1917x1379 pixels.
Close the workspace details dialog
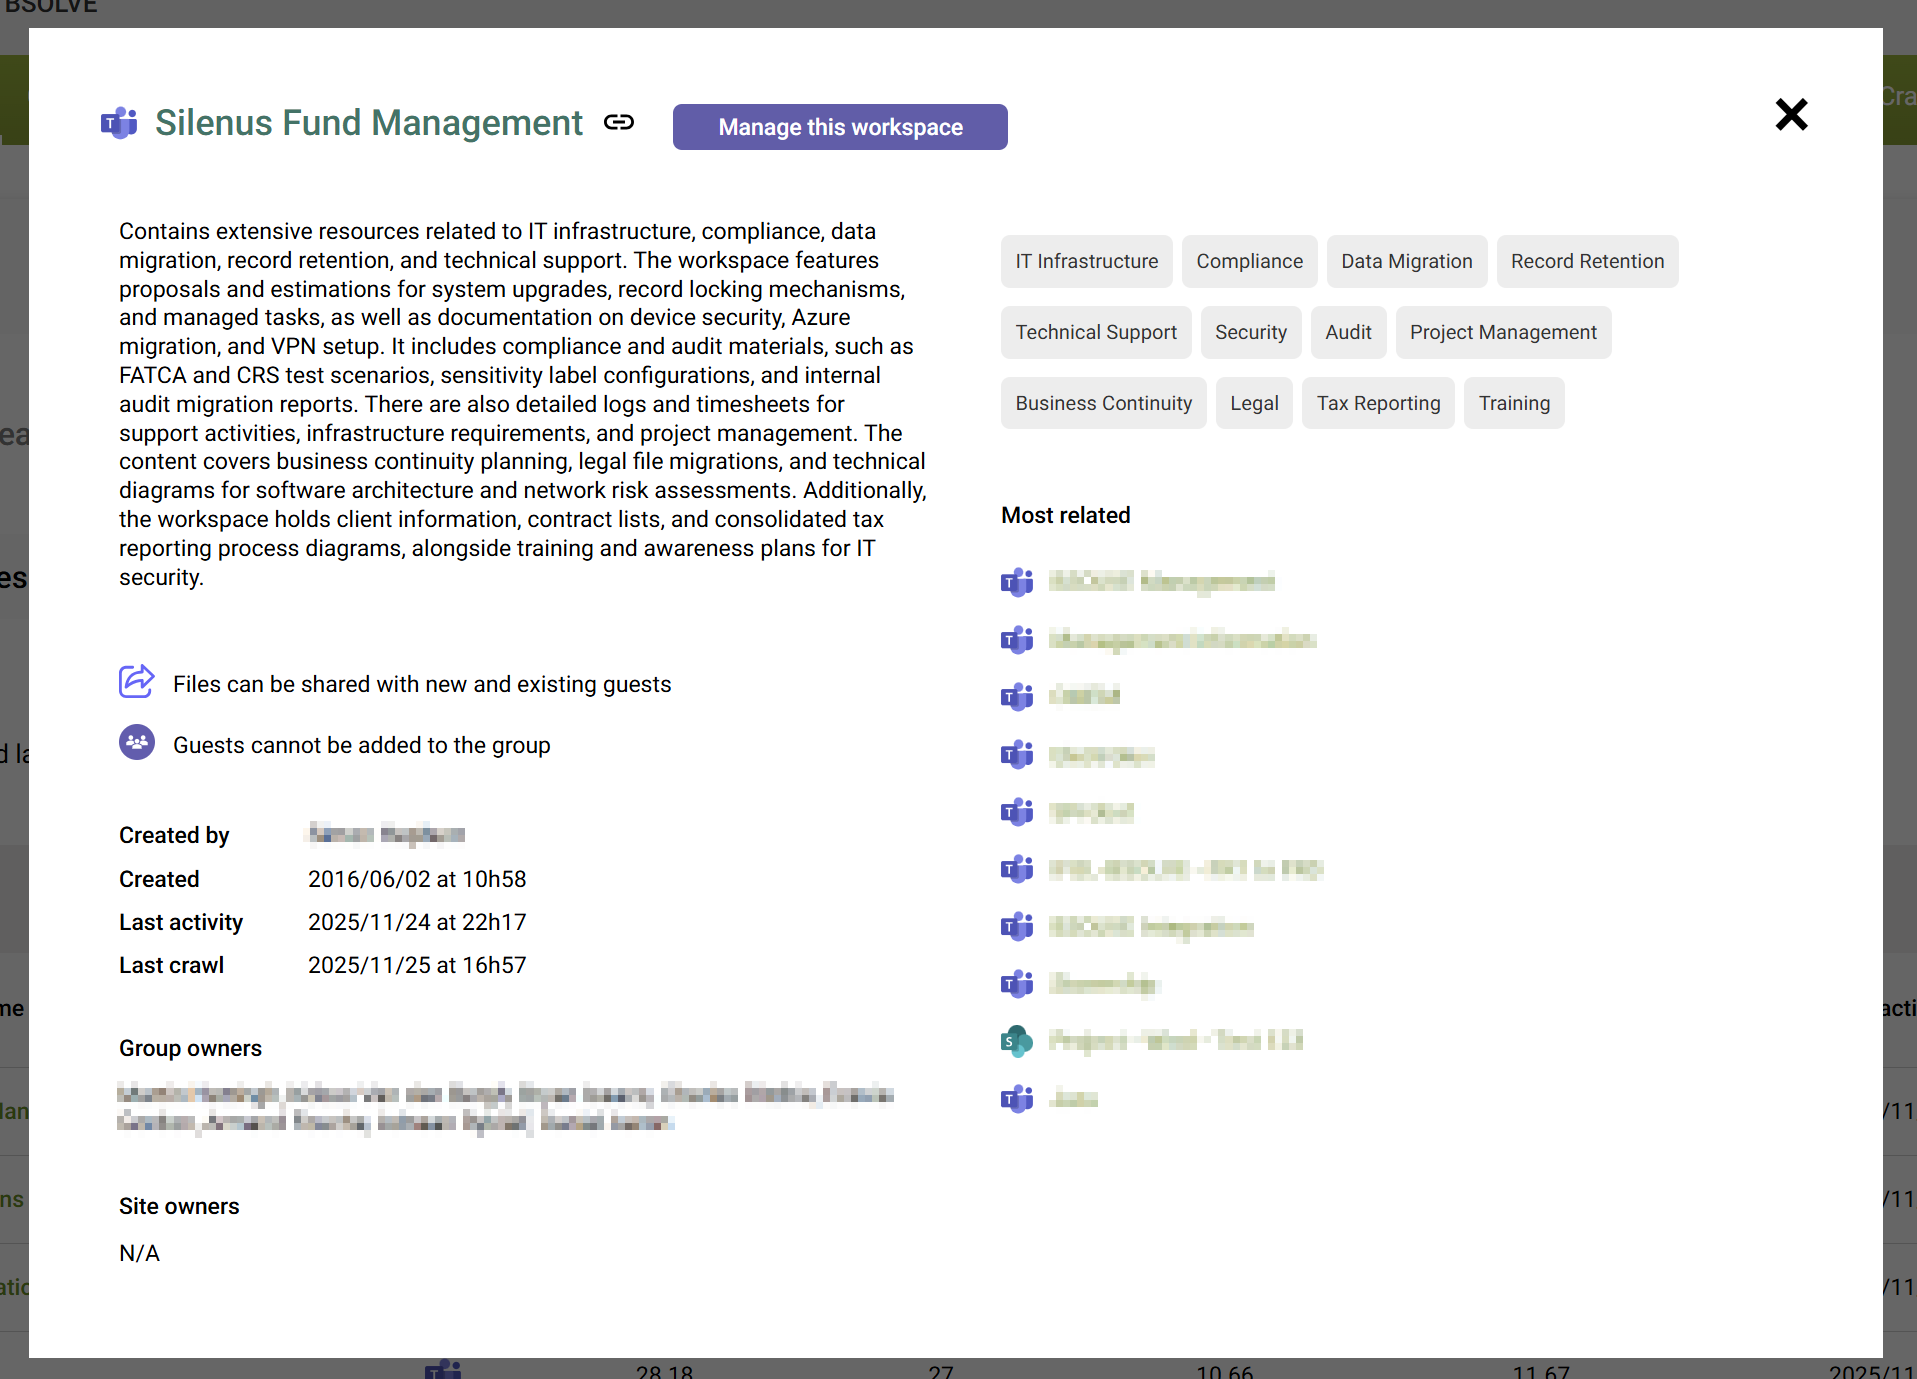pyautogui.click(x=1791, y=114)
